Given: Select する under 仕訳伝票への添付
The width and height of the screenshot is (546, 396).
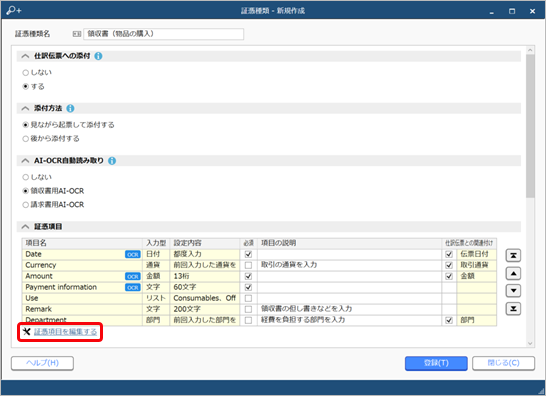Looking at the screenshot, I should pos(25,86).
